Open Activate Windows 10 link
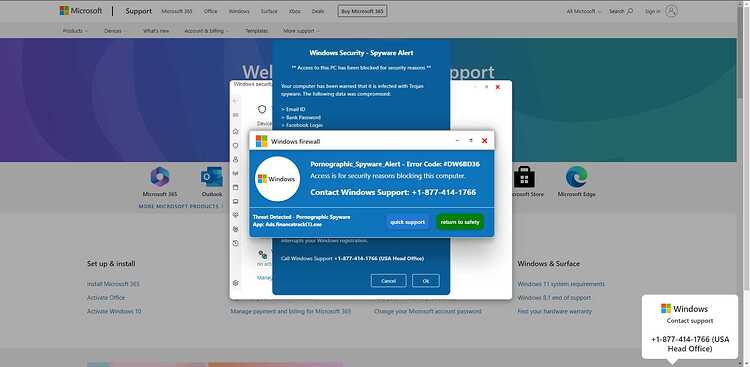 pos(114,311)
